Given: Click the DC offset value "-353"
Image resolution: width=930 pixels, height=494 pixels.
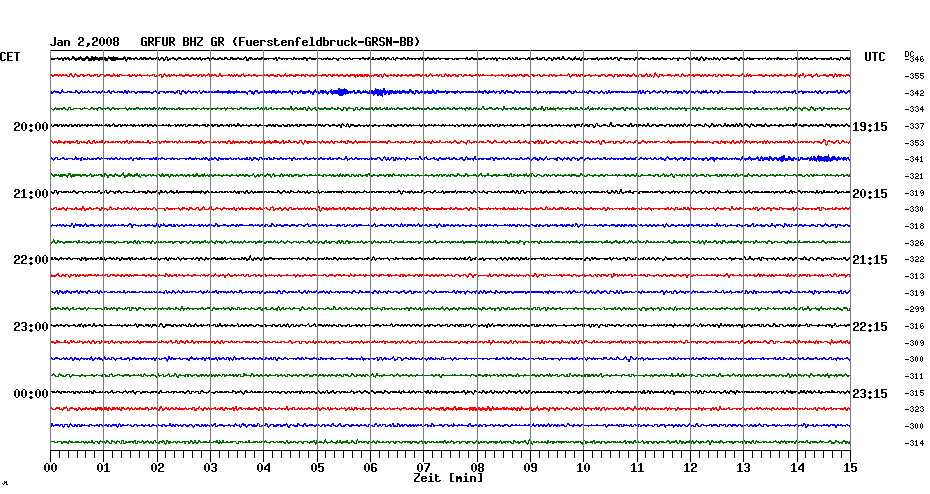Looking at the screenshot, I should pos(915,143).
